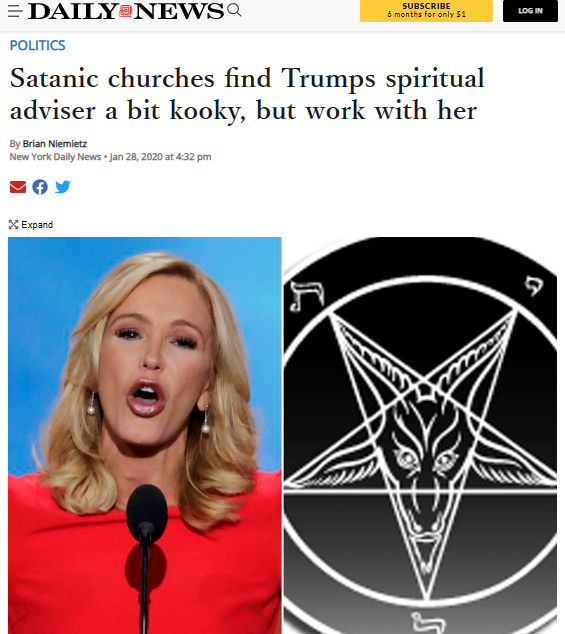Click the article headline text

(247, 94)
